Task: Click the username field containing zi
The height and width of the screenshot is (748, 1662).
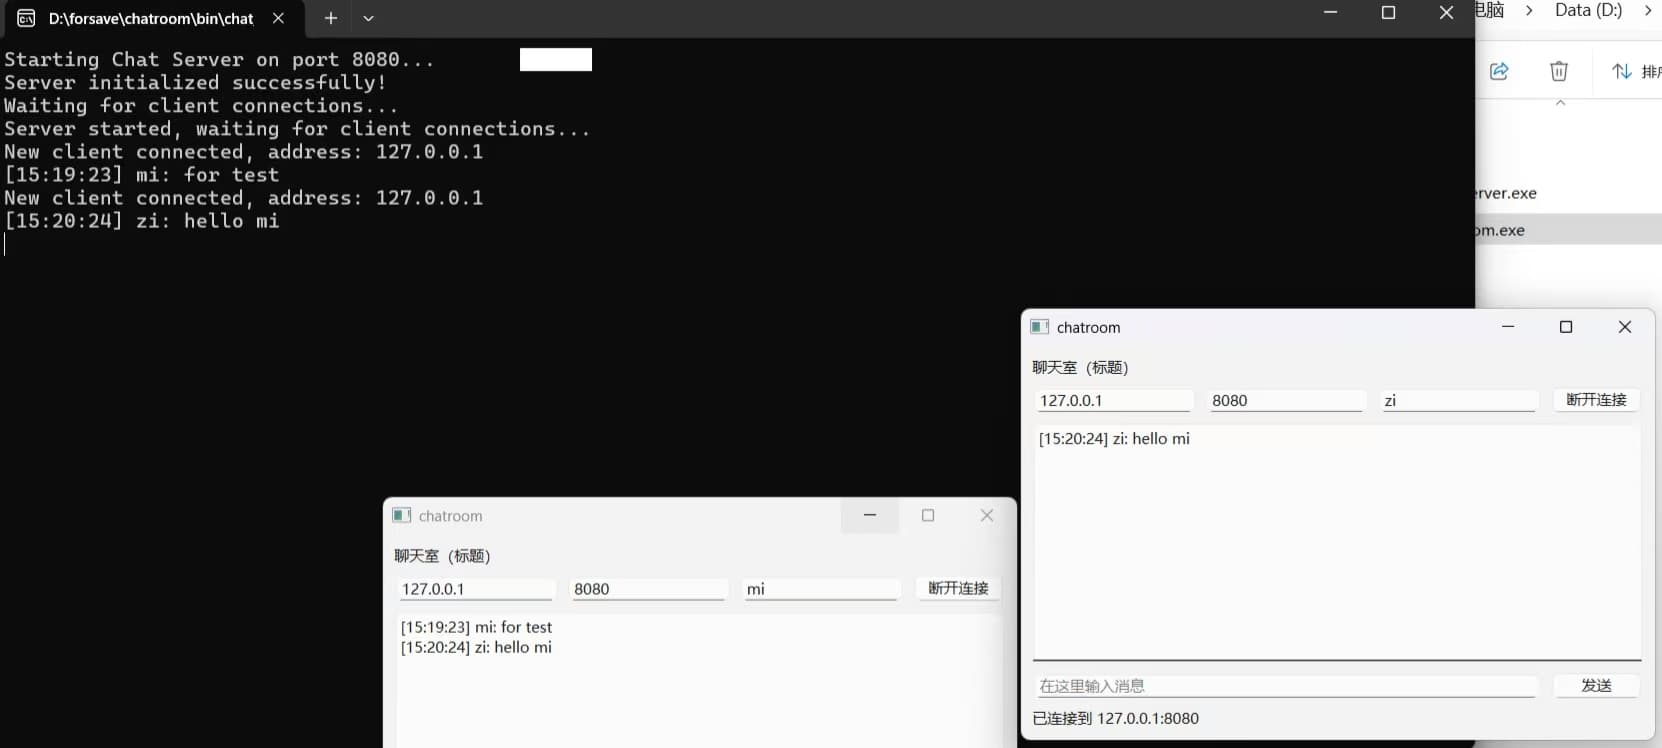Action: pyautogui.click(x=1458, y=400)
